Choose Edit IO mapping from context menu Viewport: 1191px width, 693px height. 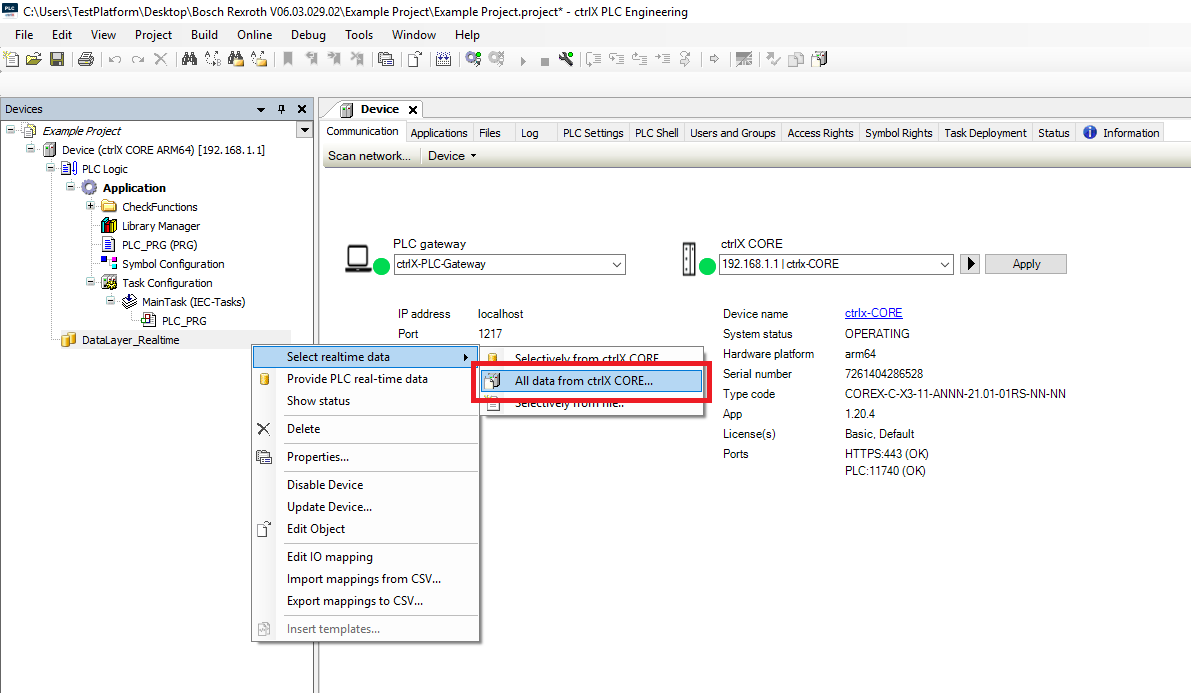tap(329, 557)
